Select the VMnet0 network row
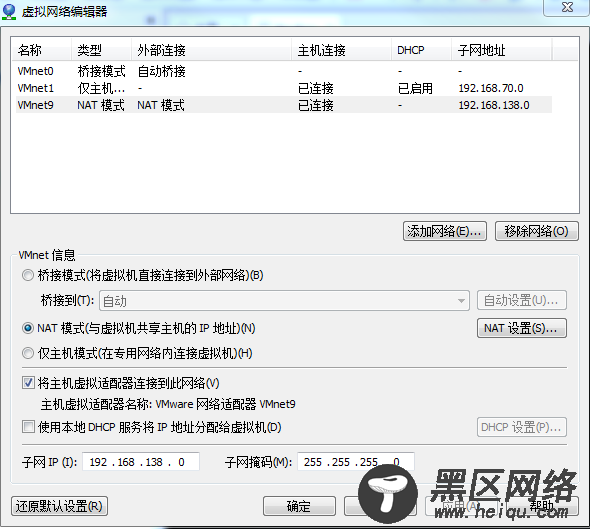 click(284, 71)
